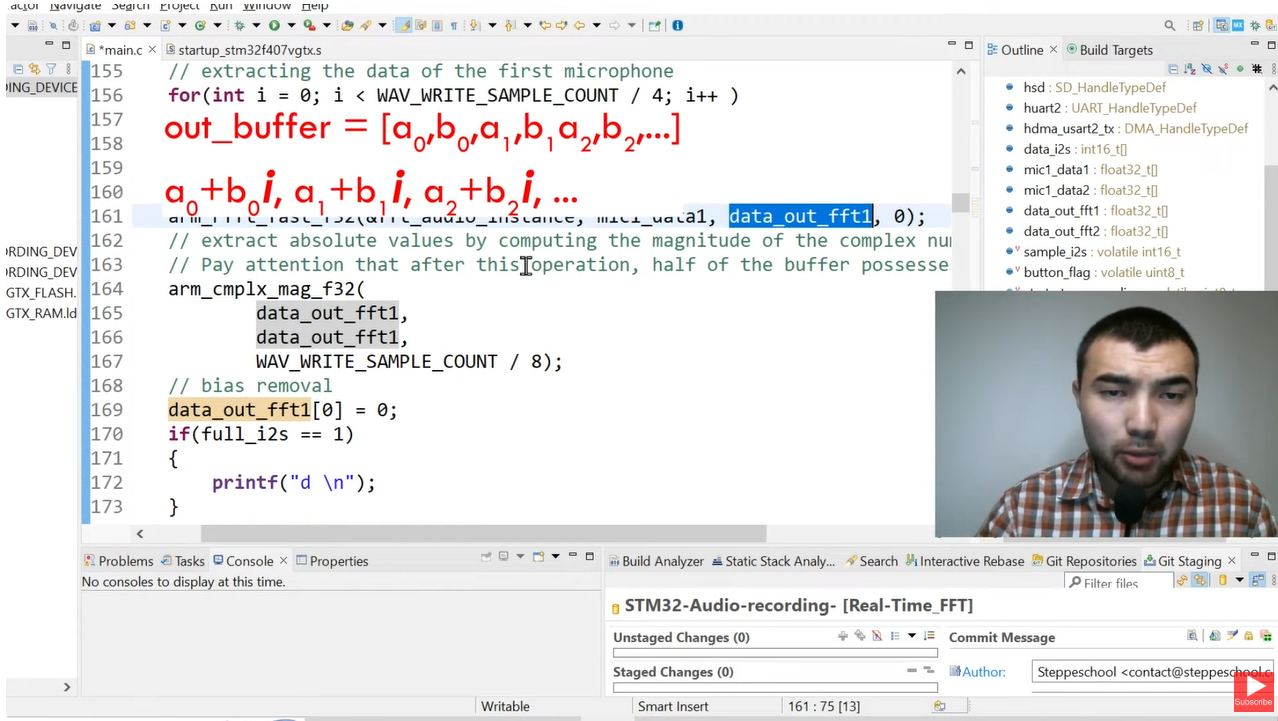Click the red YouTube Subscribe icon

[1253, 692]
